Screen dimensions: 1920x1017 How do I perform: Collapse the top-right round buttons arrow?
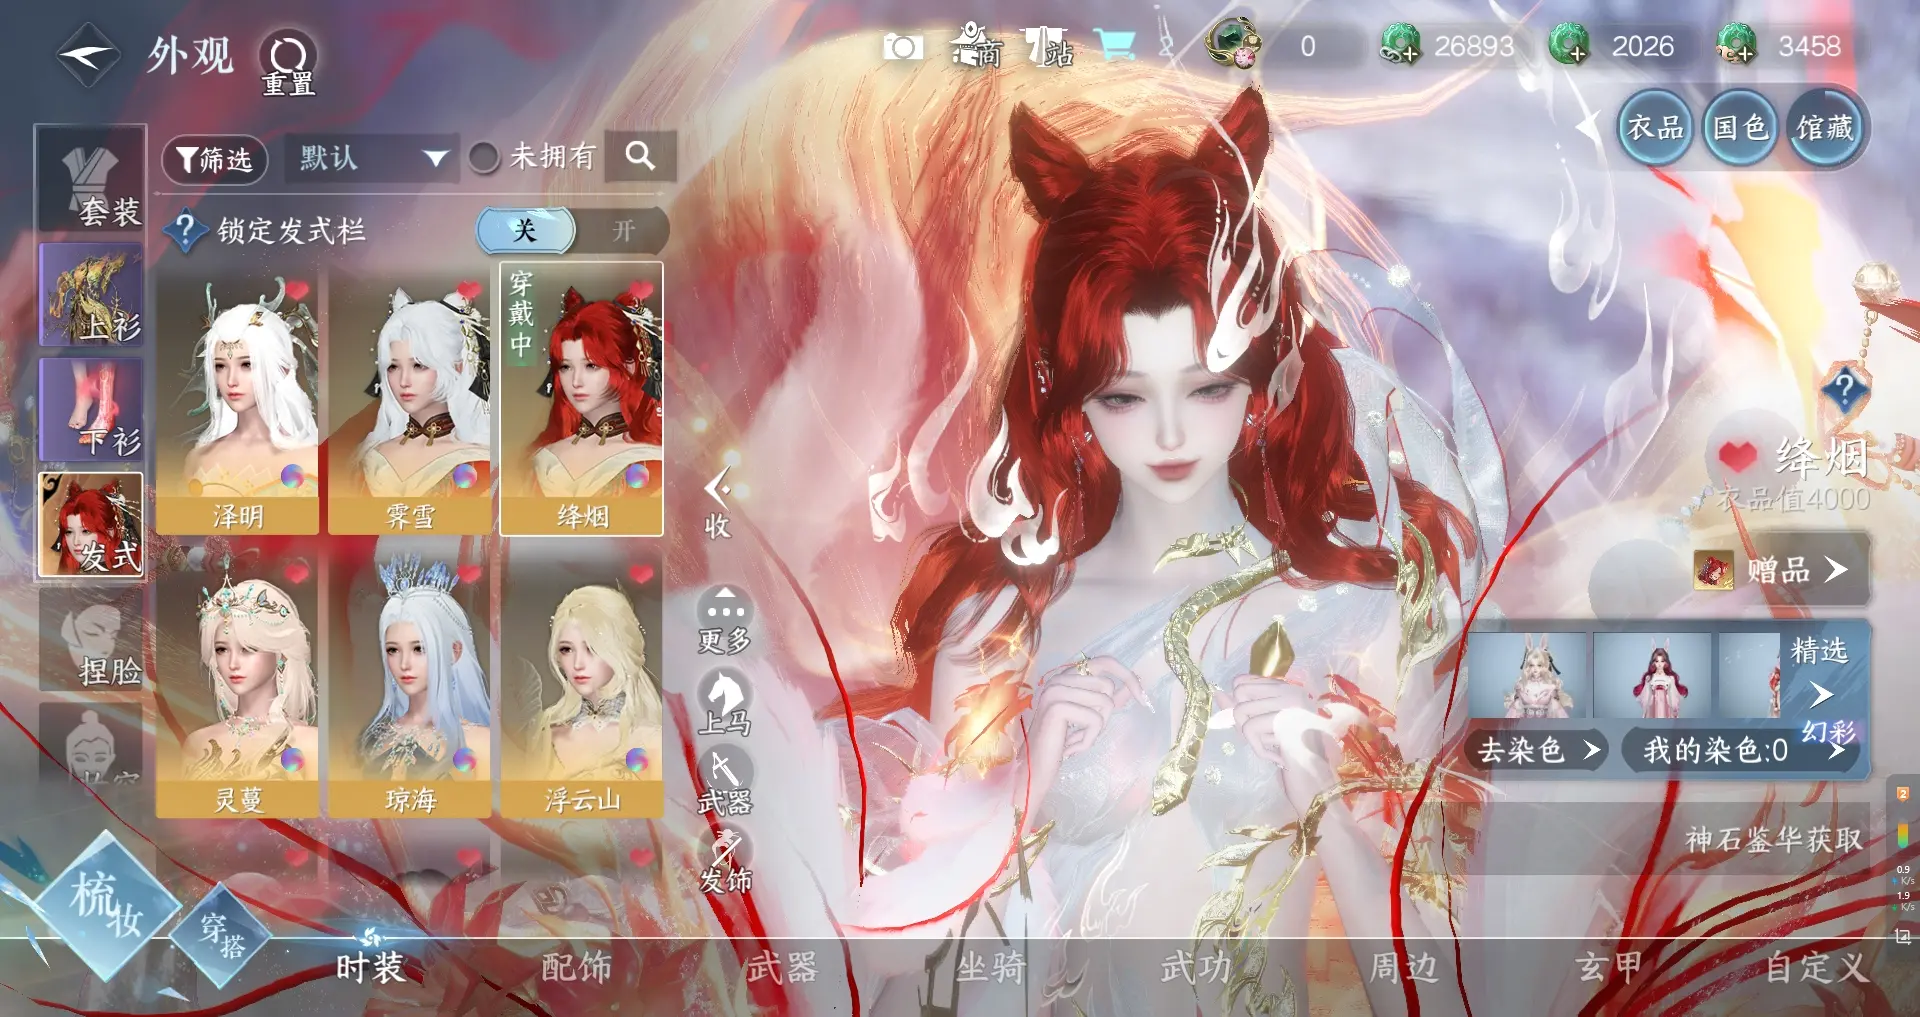[x=1588, y=127]
